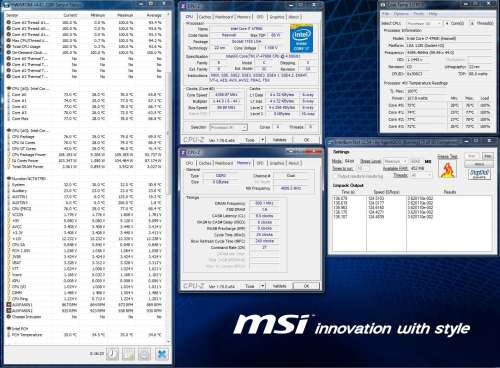Open the Select CPU dropdown in Core Temp
The height and width of the screenshot is (368, 500).
(x=424, y=24)
